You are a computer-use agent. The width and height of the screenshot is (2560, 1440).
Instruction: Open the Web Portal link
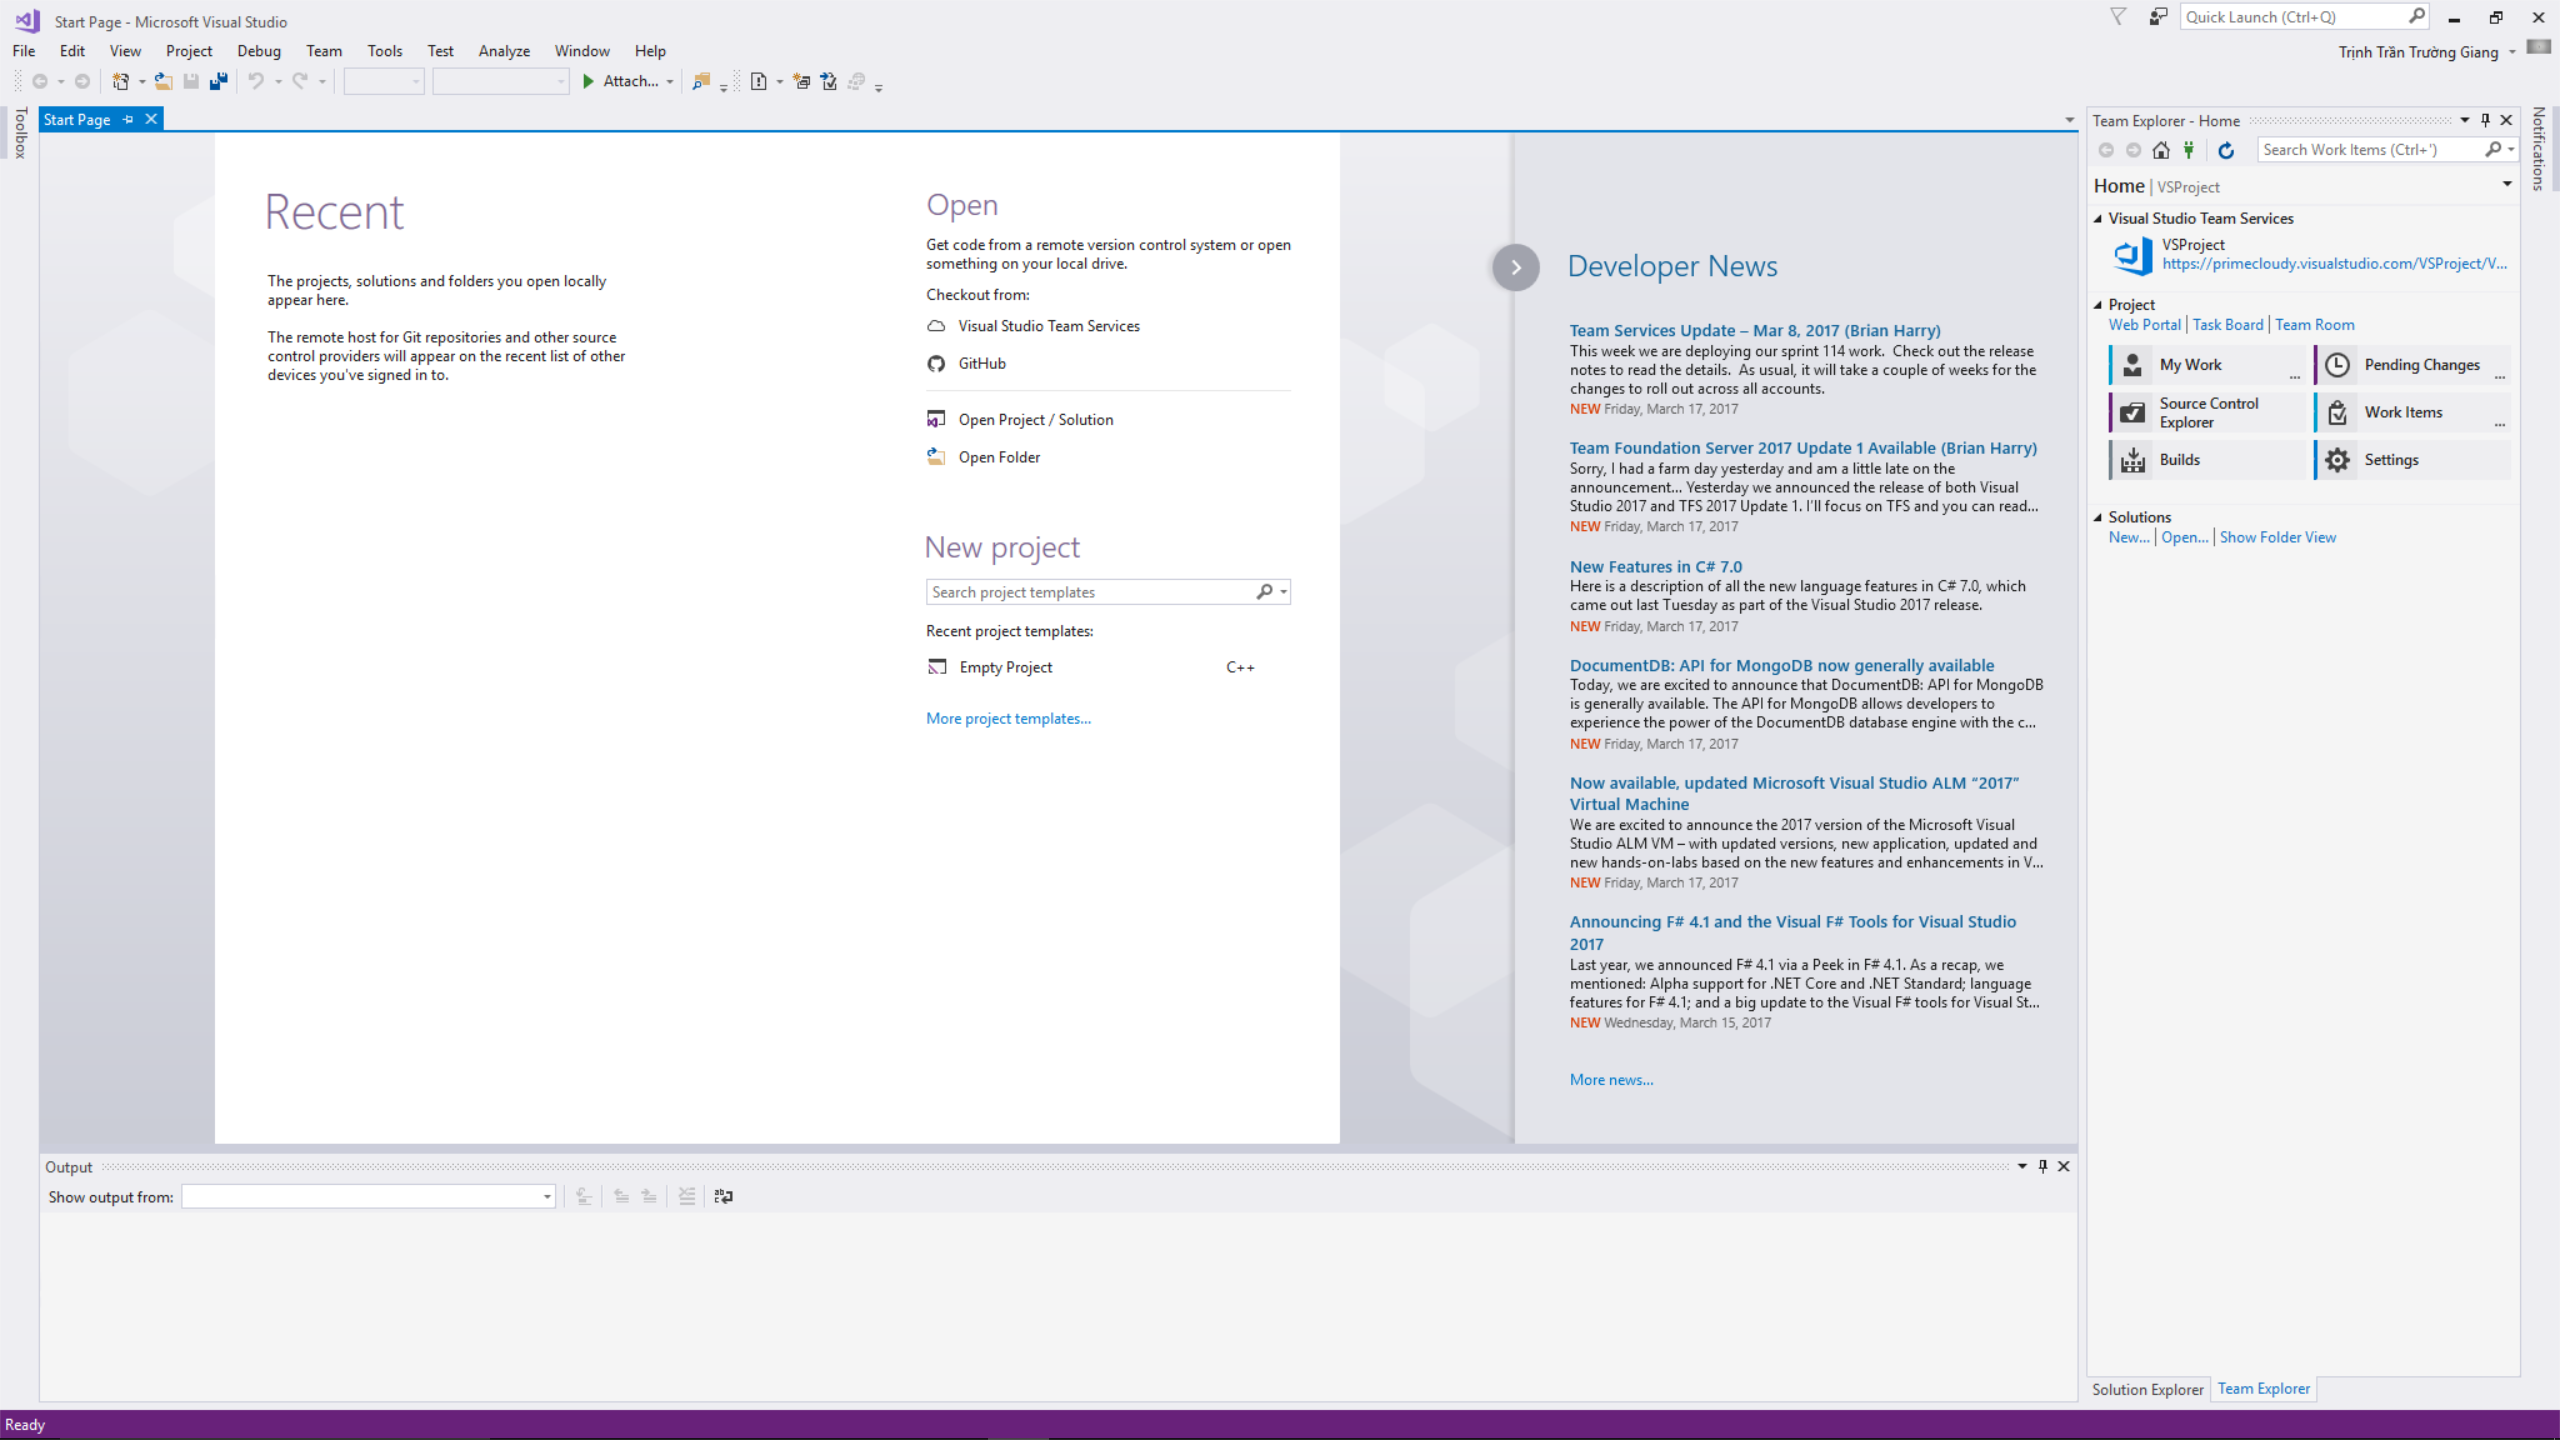pyautogui.click(x=2144, y=325)
